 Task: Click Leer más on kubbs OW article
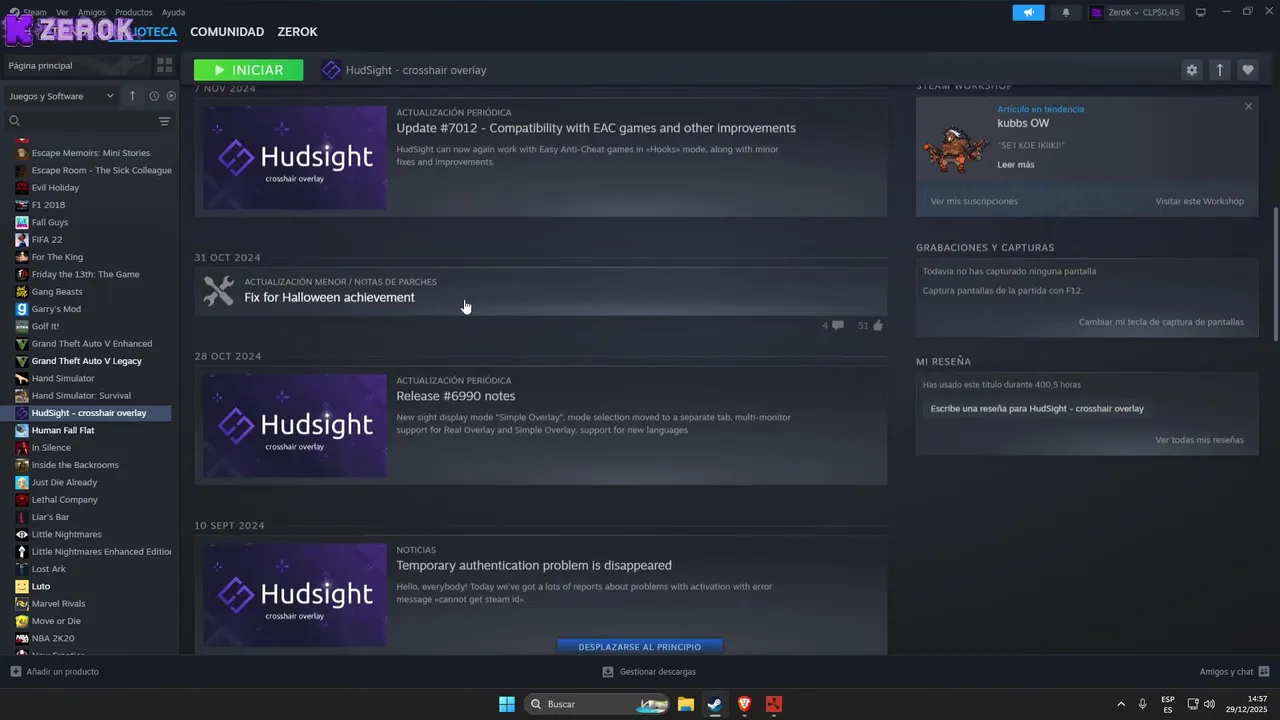click(x=1016, y=164)
